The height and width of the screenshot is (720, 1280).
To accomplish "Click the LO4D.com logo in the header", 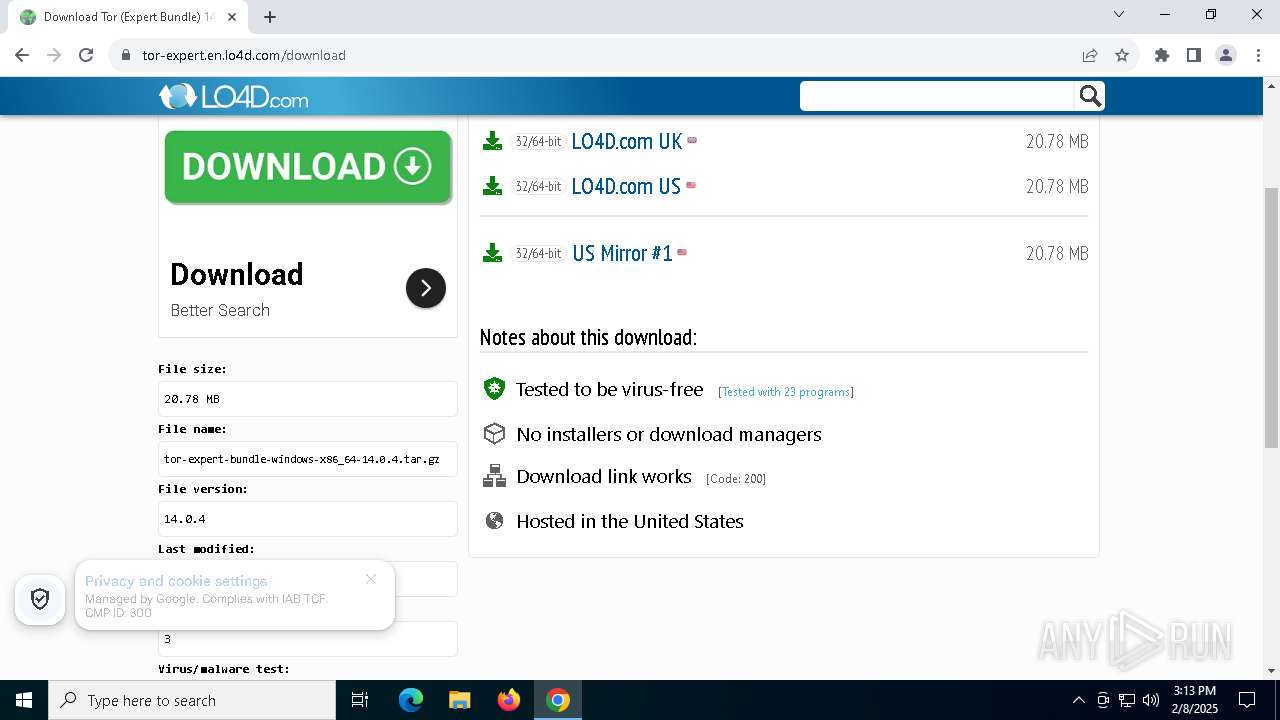I will pos(233,96).
